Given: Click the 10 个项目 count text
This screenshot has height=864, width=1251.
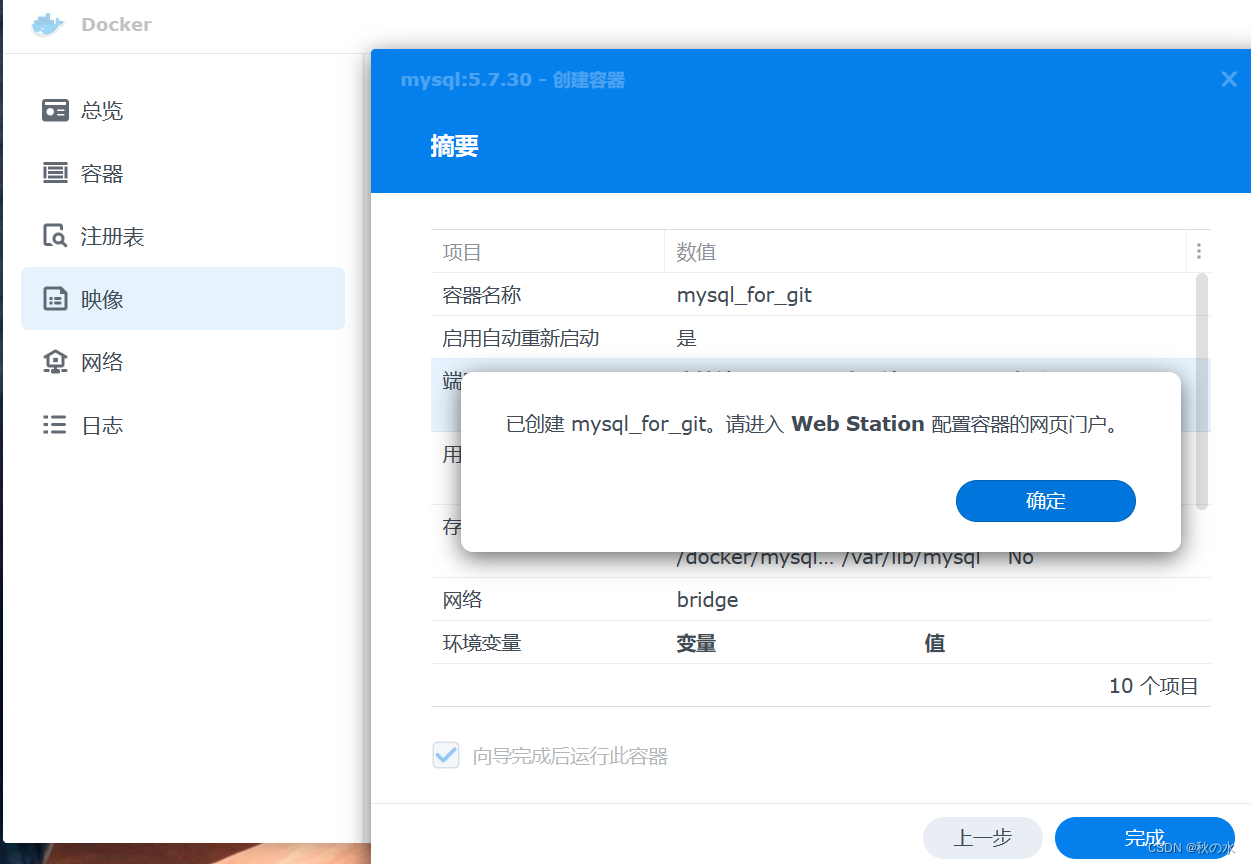Looking at the screenshot, I should (x=1153, y=686).
